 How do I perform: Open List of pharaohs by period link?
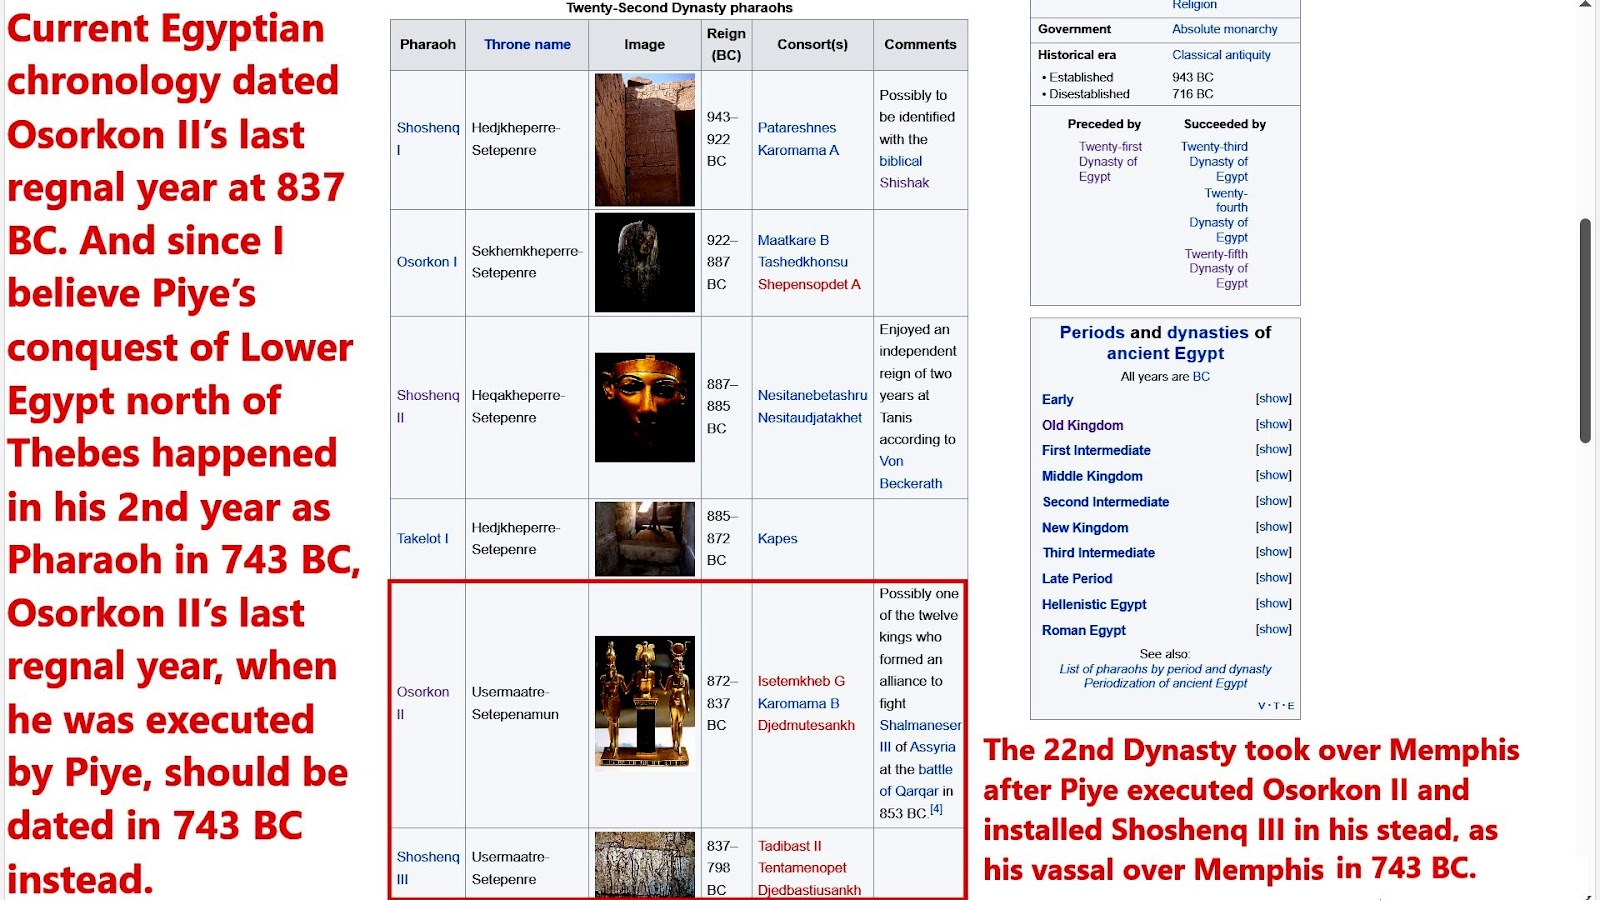1165,669
